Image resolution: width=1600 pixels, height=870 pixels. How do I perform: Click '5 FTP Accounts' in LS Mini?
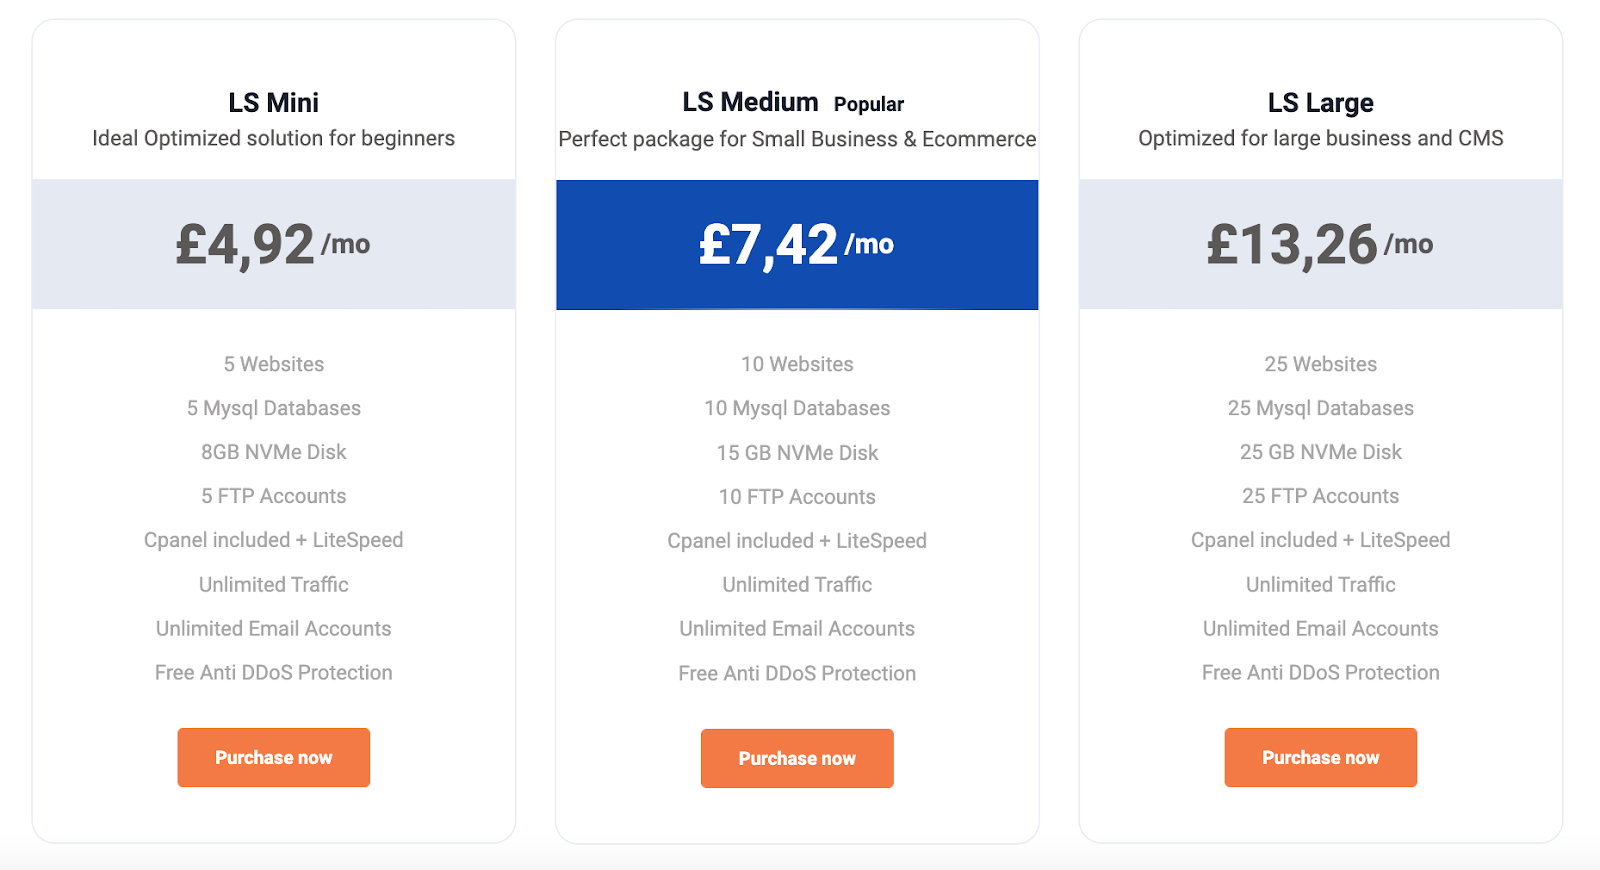pyautogui.click(x=273, y=496)
